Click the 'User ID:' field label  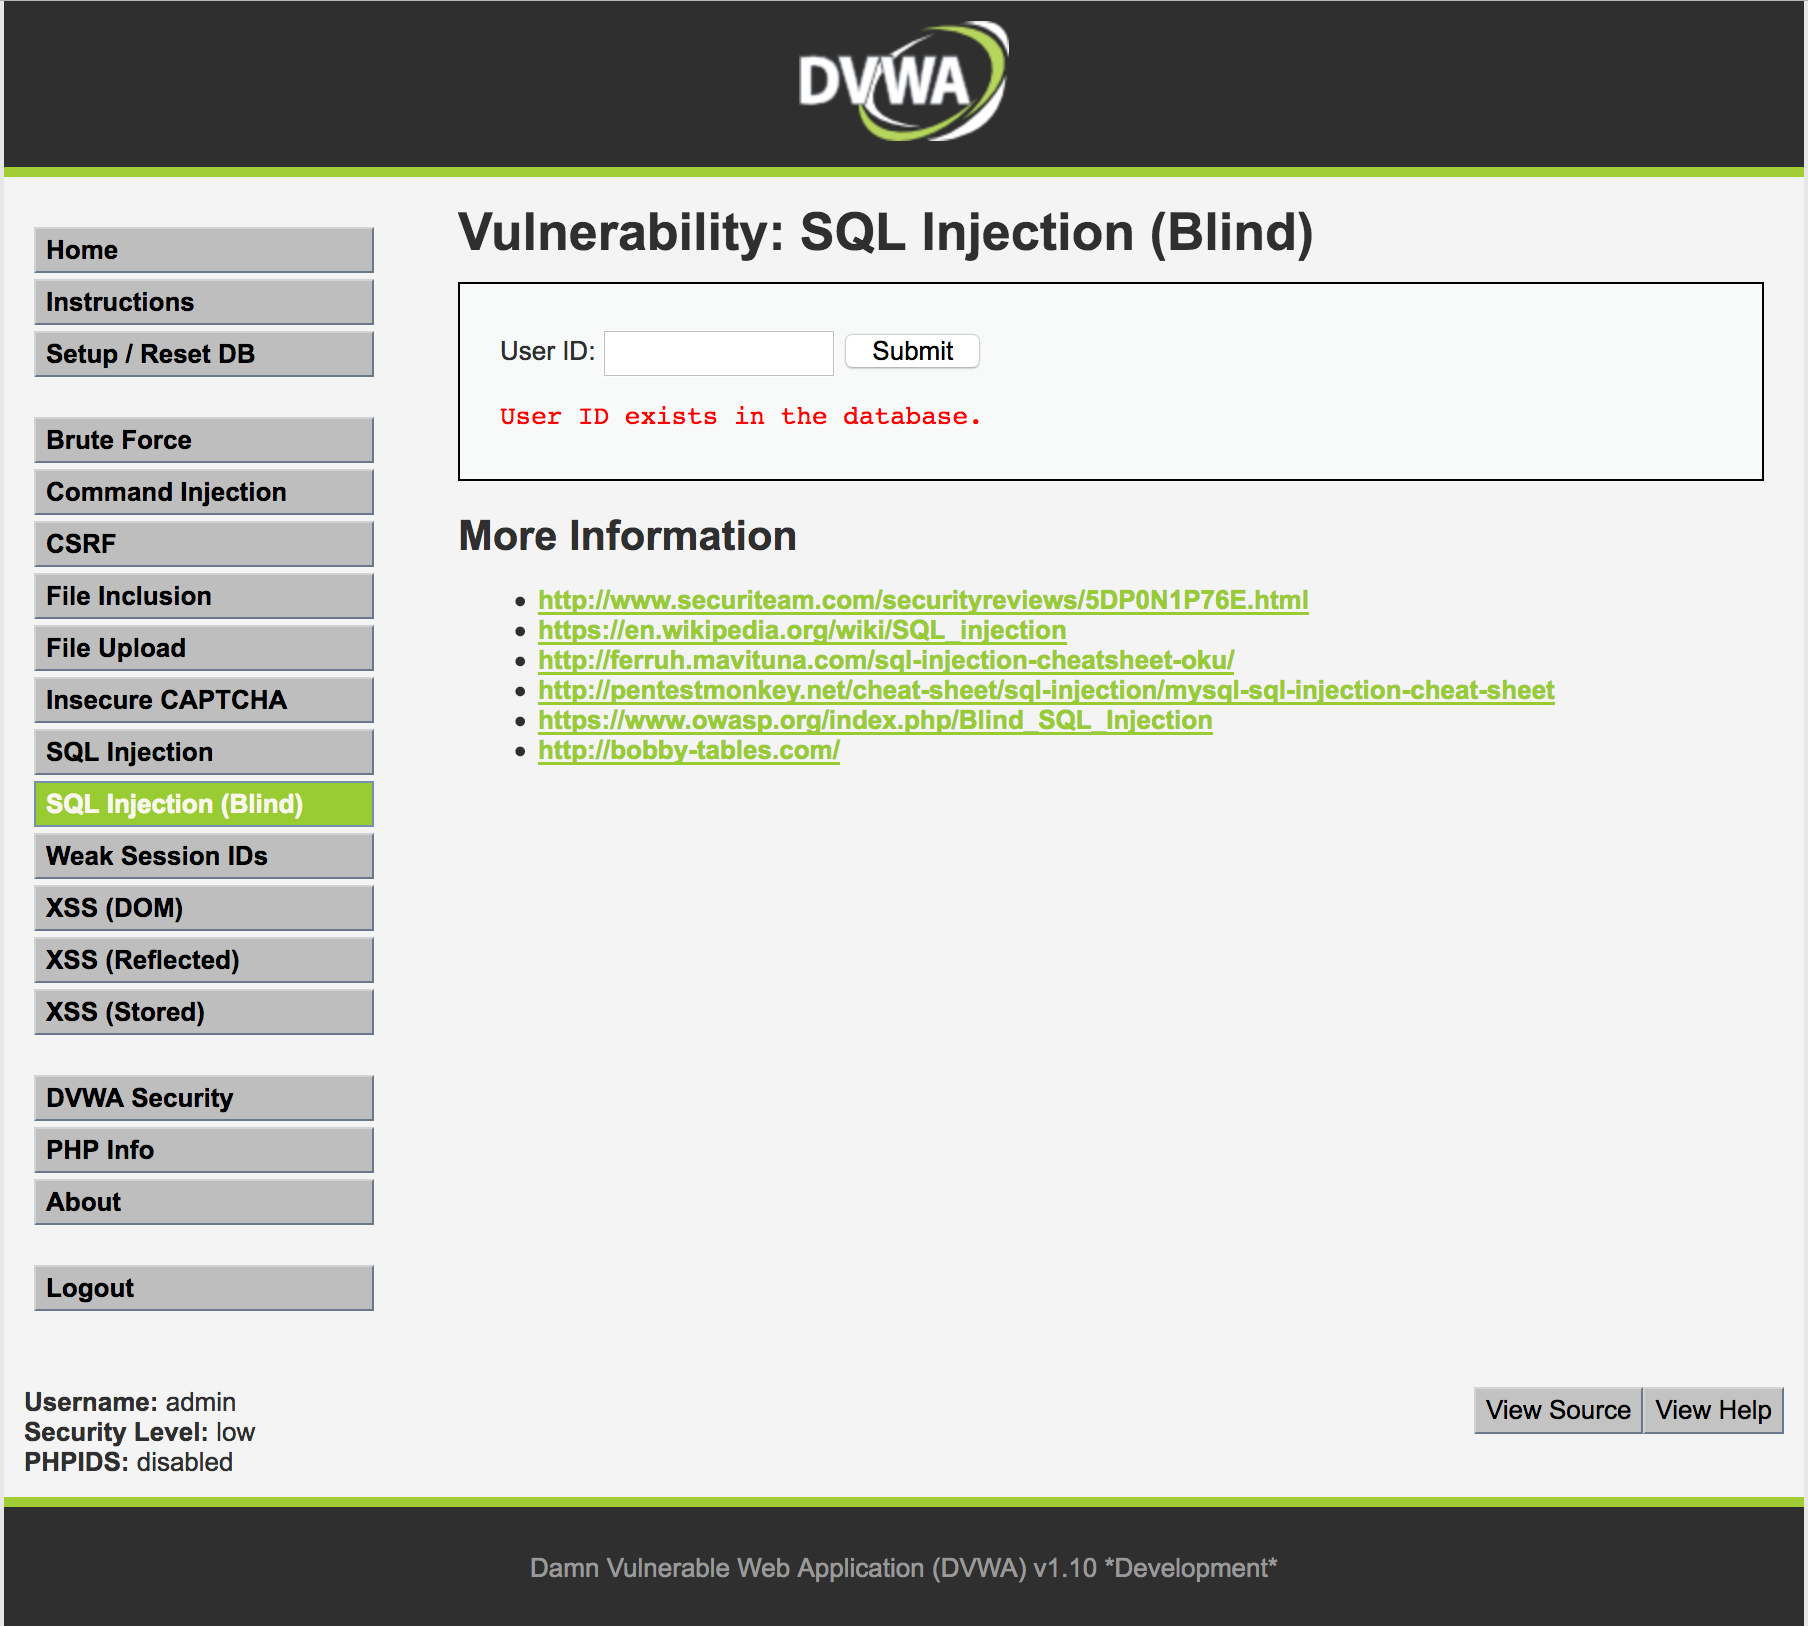point(547,351)
